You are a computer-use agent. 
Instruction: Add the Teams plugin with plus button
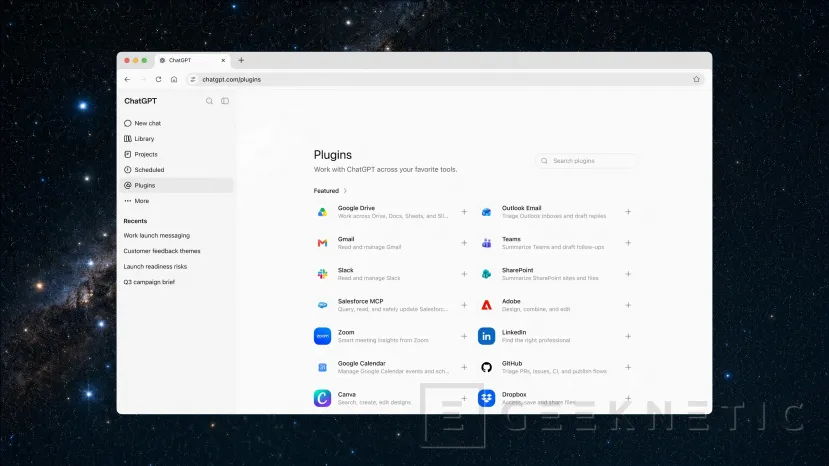[x=628, y=243]
